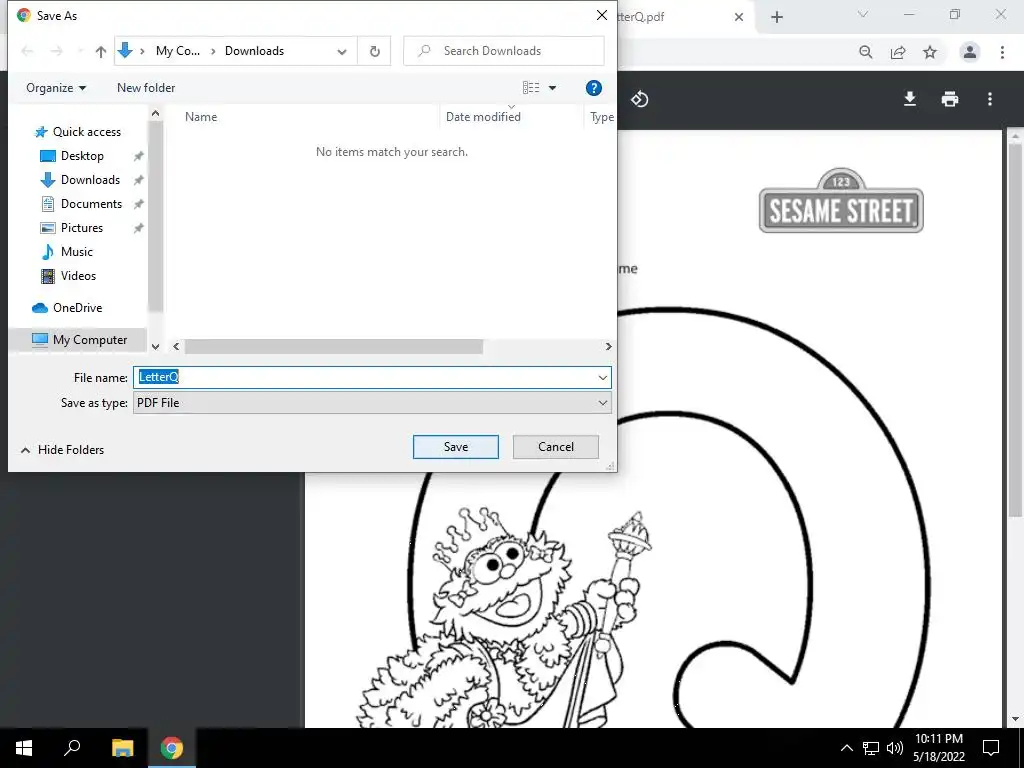Open Windows taskbar search

[x=72, y=748]
